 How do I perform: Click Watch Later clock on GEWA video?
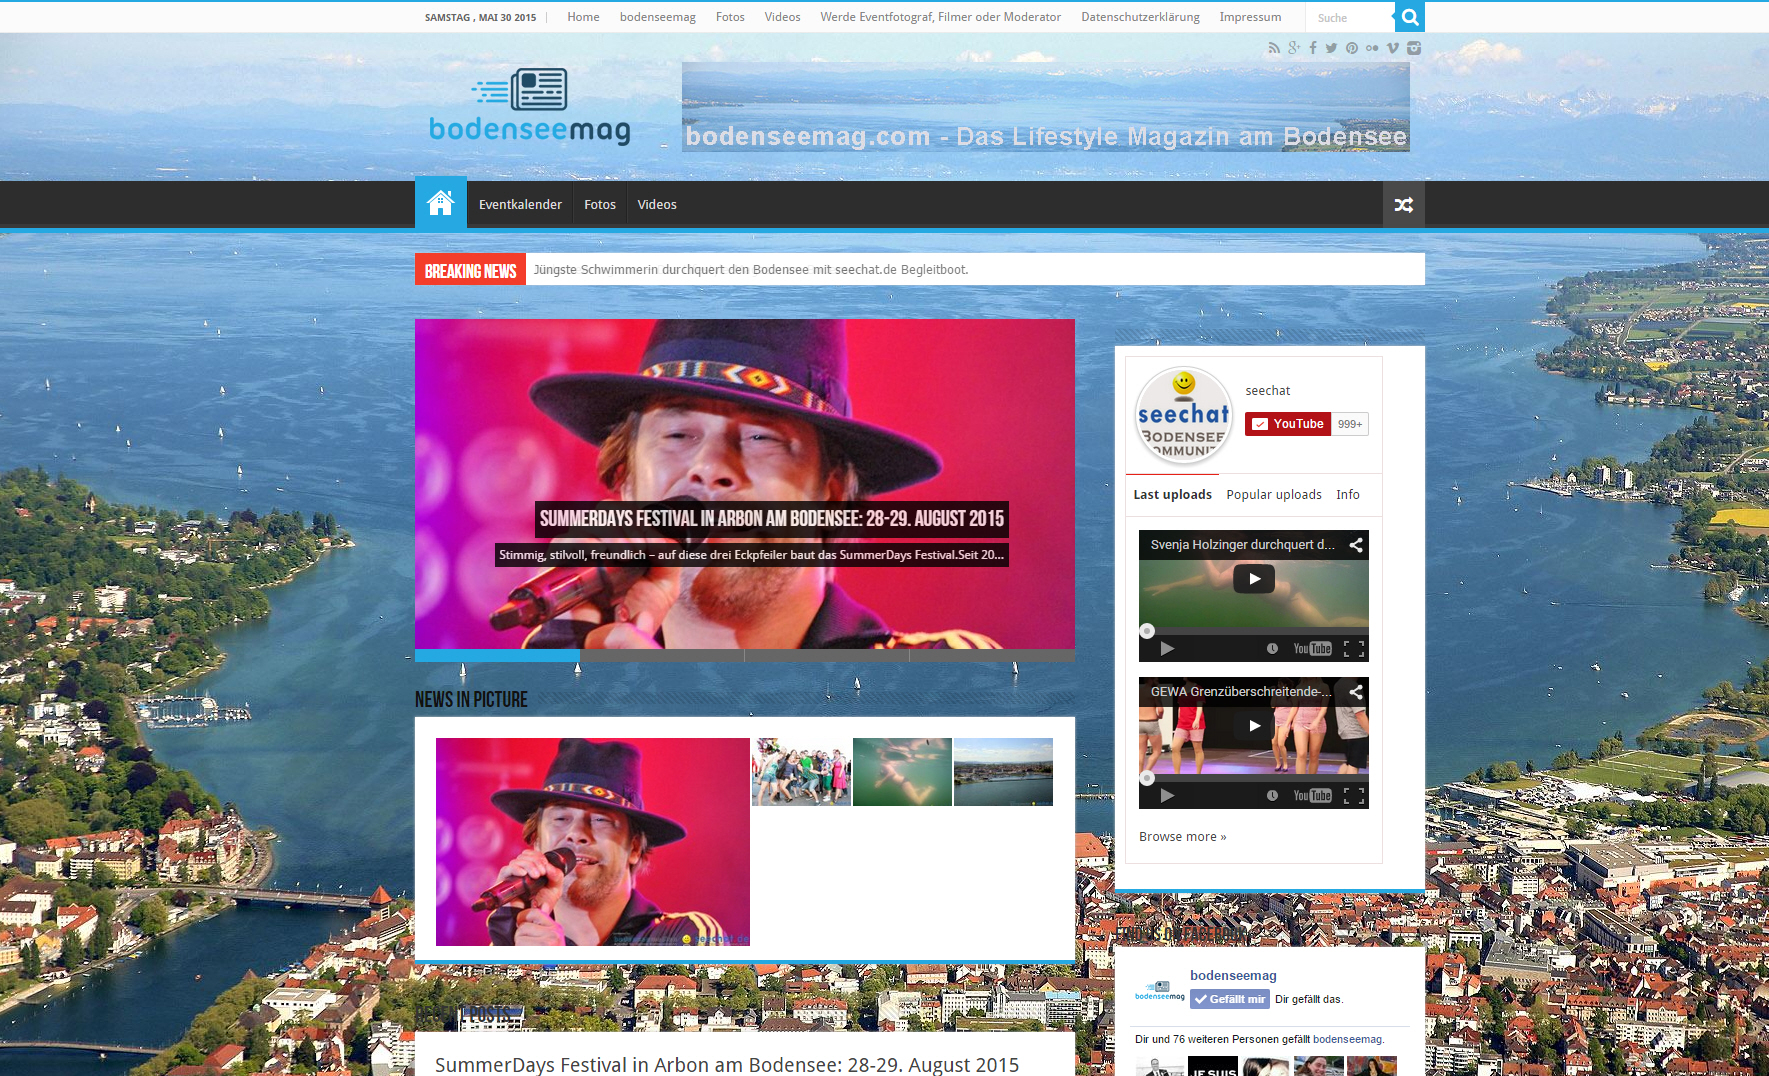coord(1272,796)
